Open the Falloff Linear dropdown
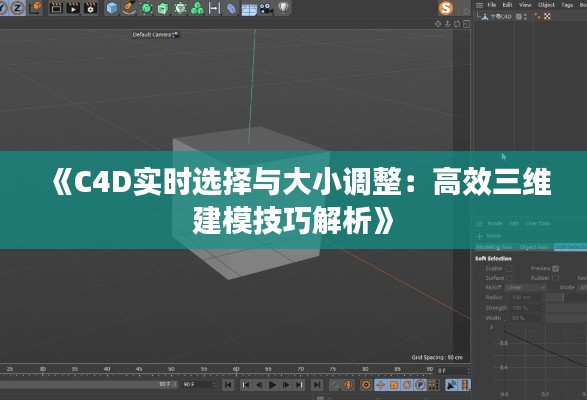 [526, 288]
